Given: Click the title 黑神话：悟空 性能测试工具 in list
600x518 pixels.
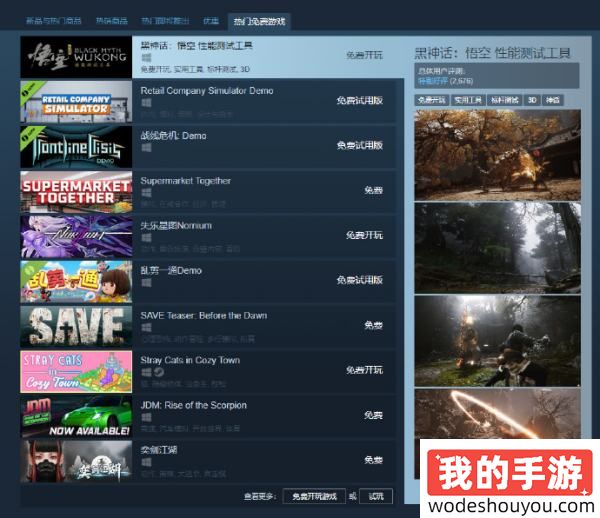Looking at the screenshot, I should click(x=197, y=46).
